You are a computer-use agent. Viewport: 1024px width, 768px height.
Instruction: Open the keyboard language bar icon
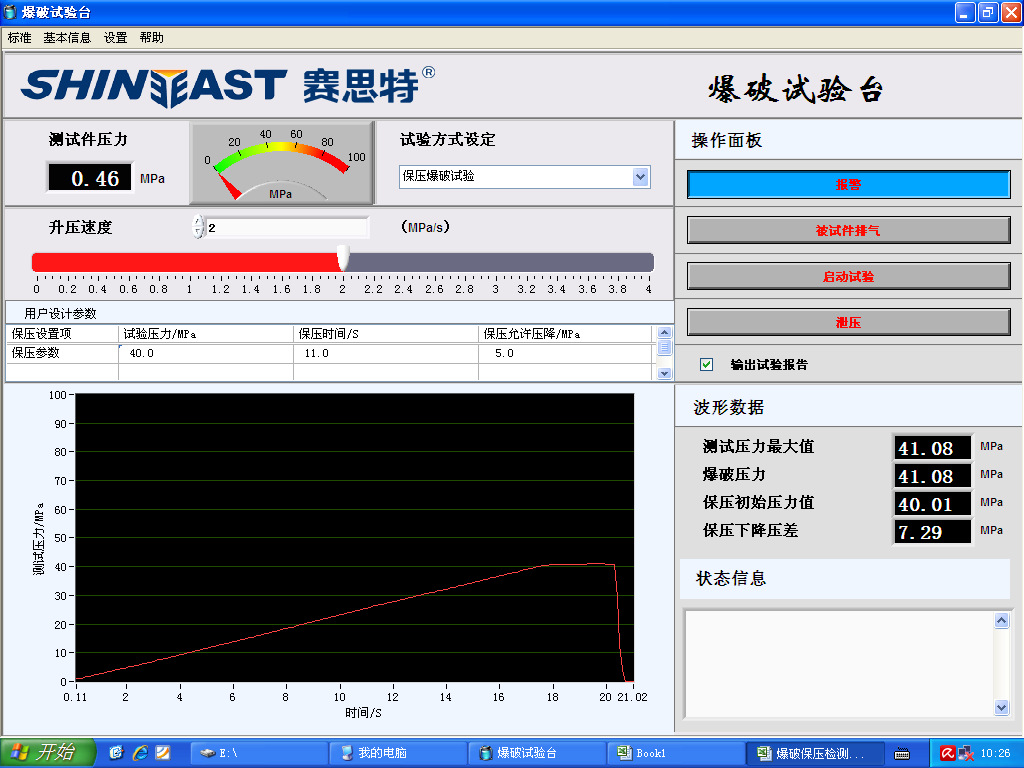(x=901, y=753)
